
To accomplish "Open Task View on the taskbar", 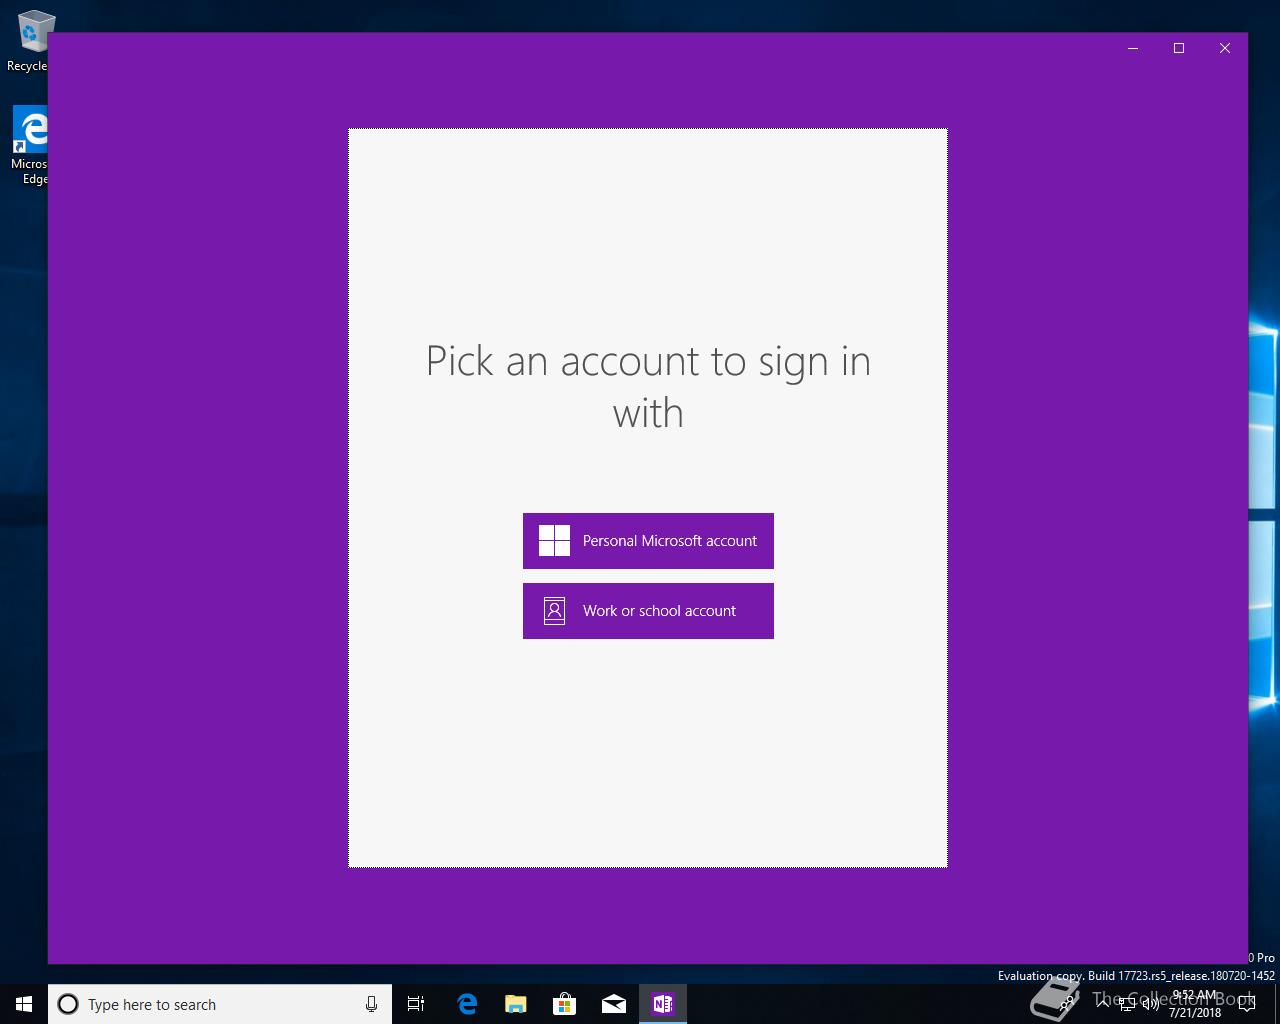I will click(416, 1004).
